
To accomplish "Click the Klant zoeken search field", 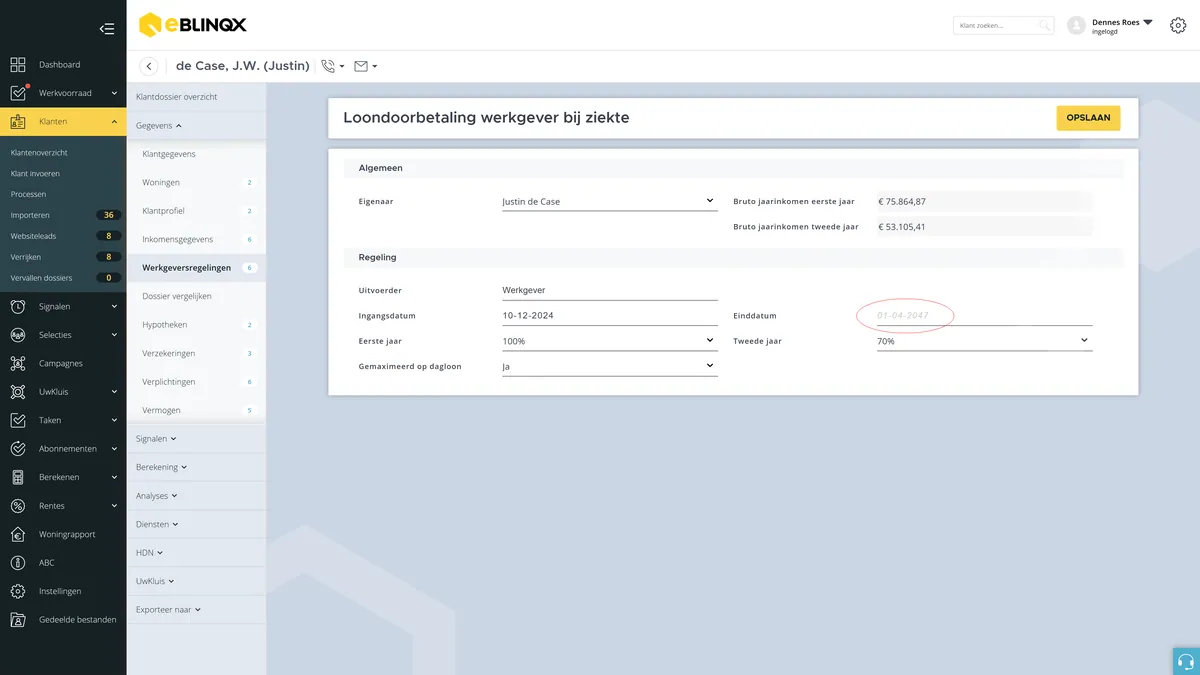I will (1003, 26).
